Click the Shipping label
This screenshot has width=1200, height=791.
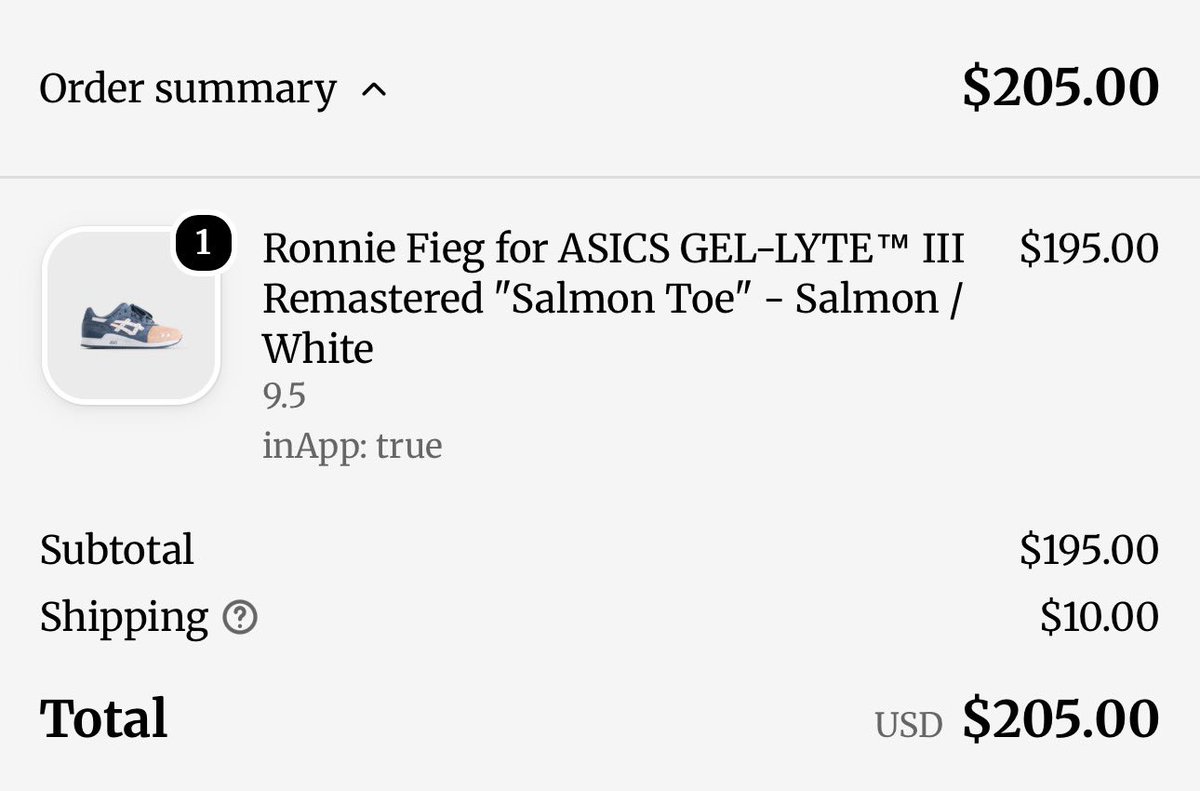[x=124, y=619]
